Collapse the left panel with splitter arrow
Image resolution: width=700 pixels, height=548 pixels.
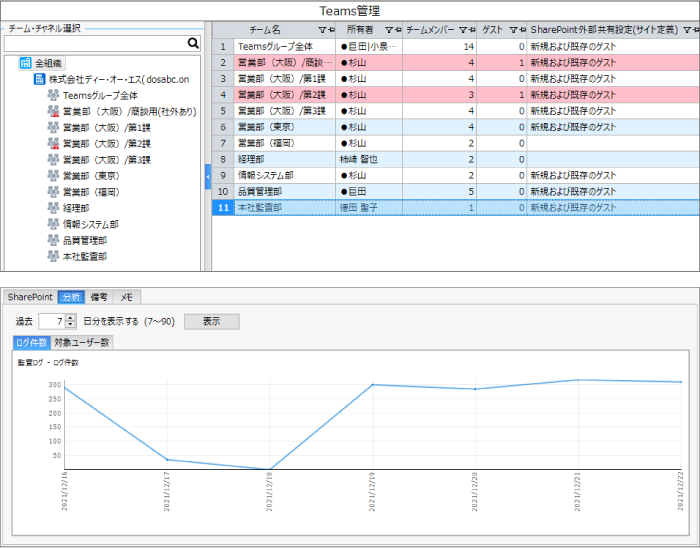(208, 177)
